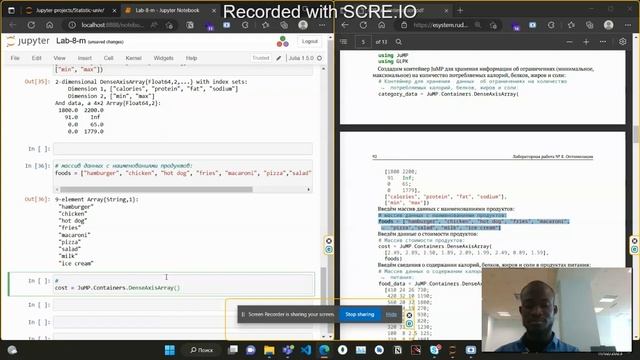Search in the PDF document
640x360 pixels.
click(x=399, y=42)
